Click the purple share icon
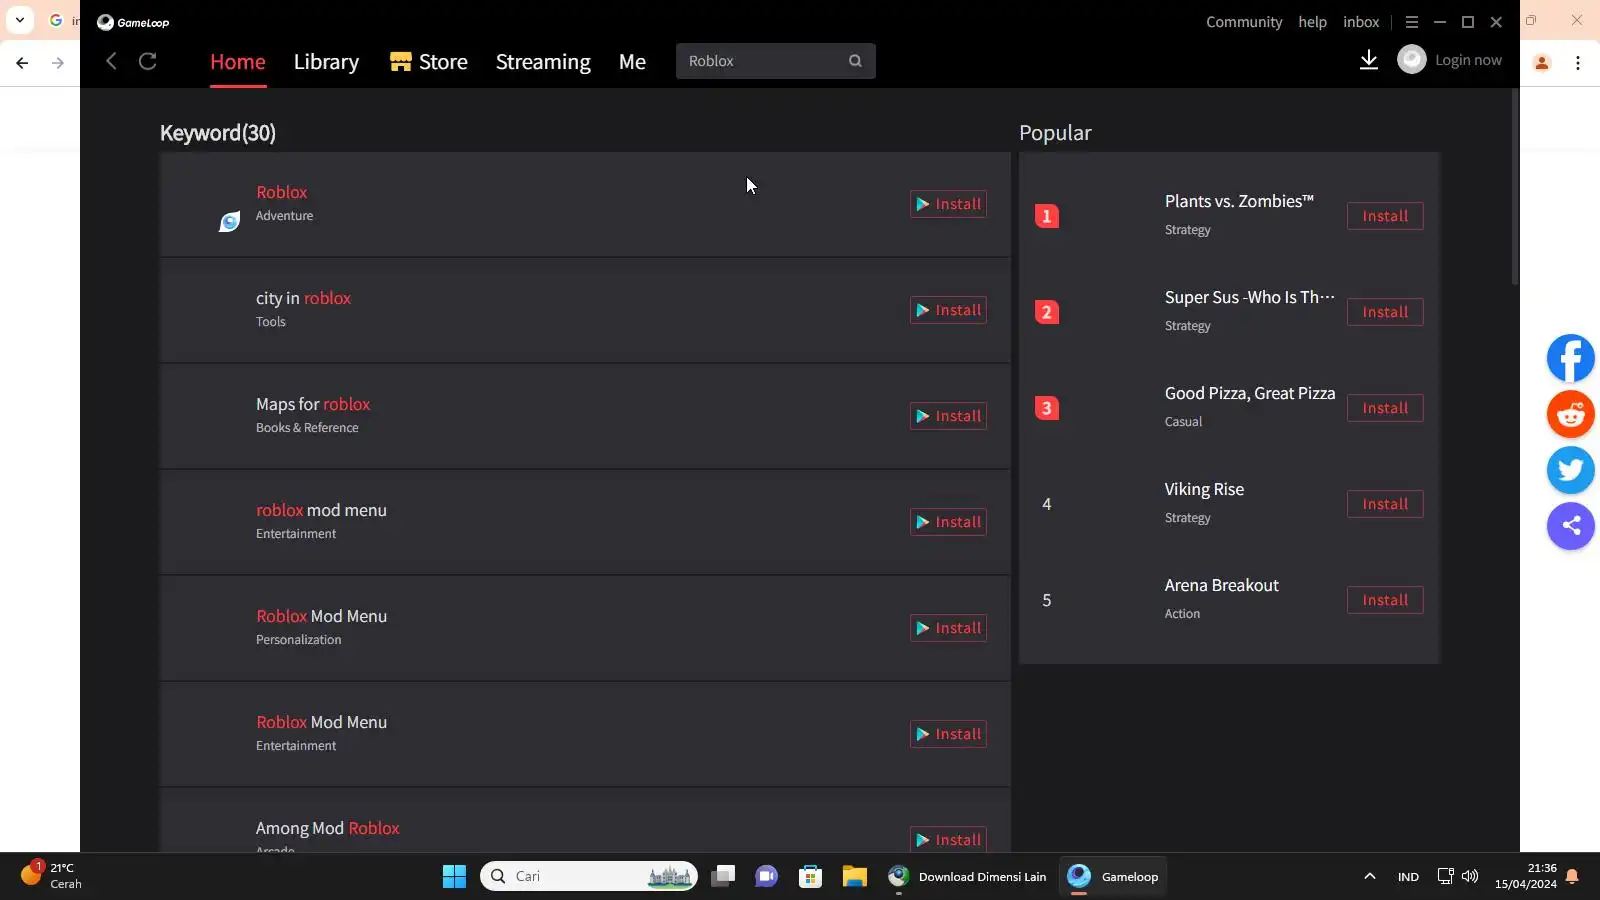The width and height of the screenshot is (1600, 900). [x=1571, y=526]
